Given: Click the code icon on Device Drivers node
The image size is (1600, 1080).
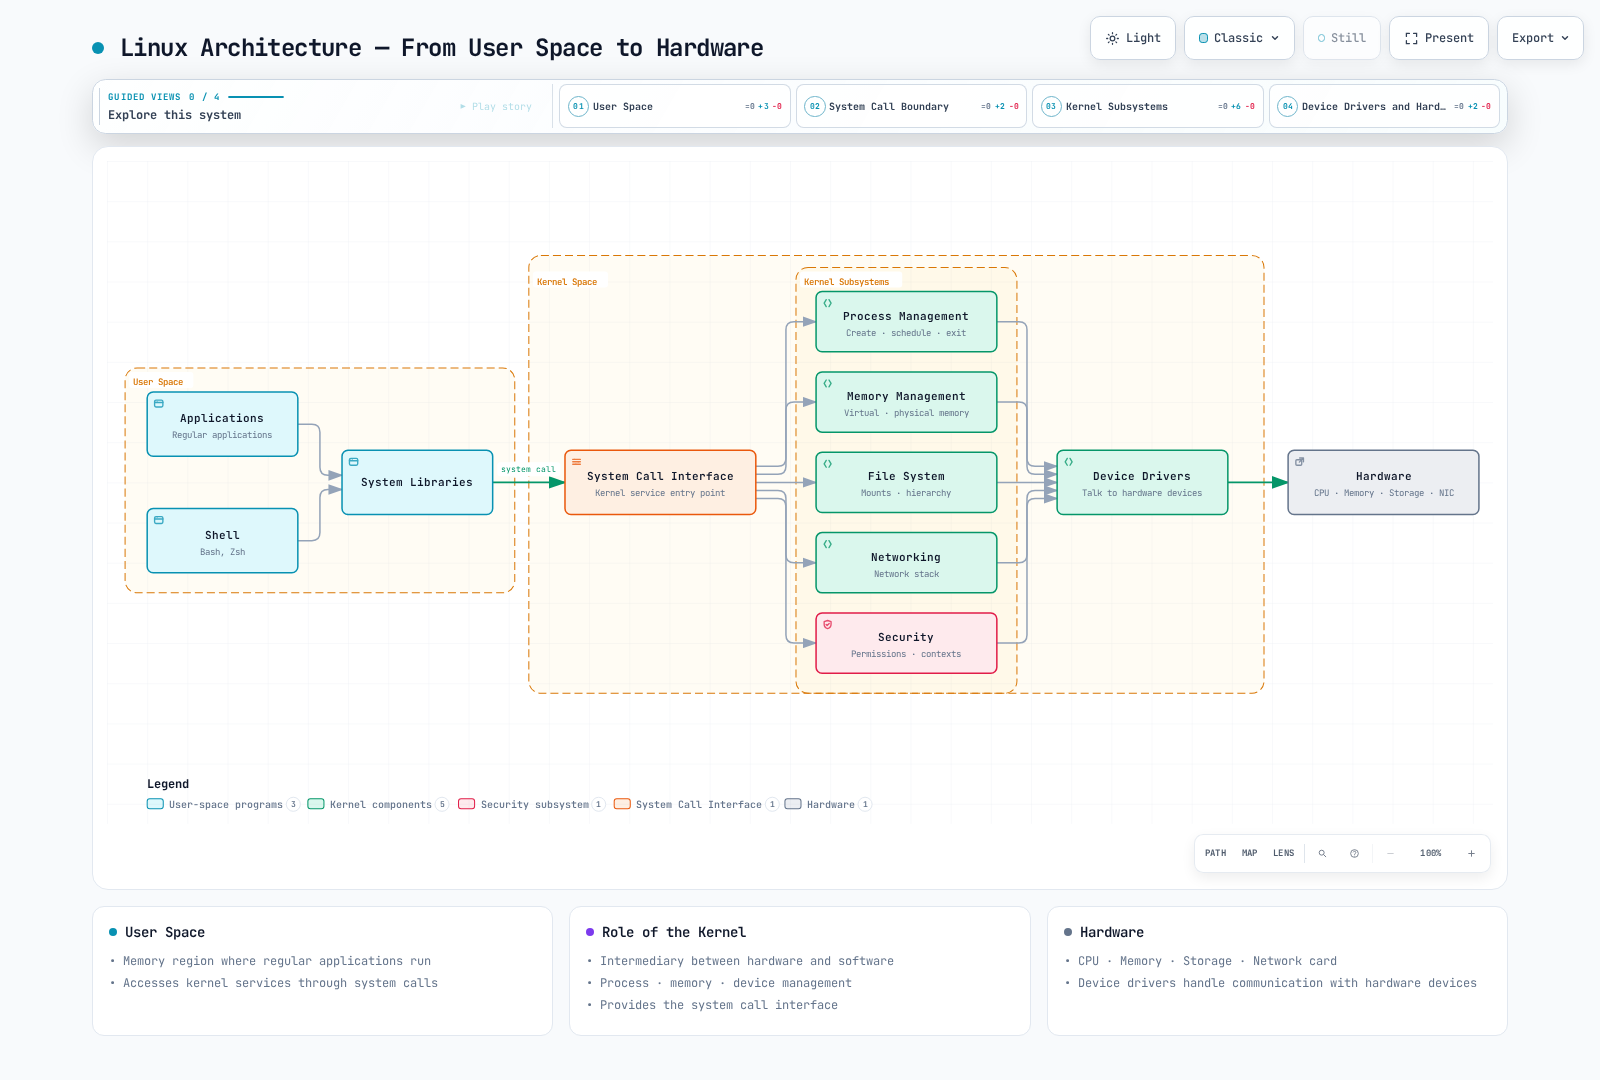Looking at the screenshot, I should [x=1069, y=462].
